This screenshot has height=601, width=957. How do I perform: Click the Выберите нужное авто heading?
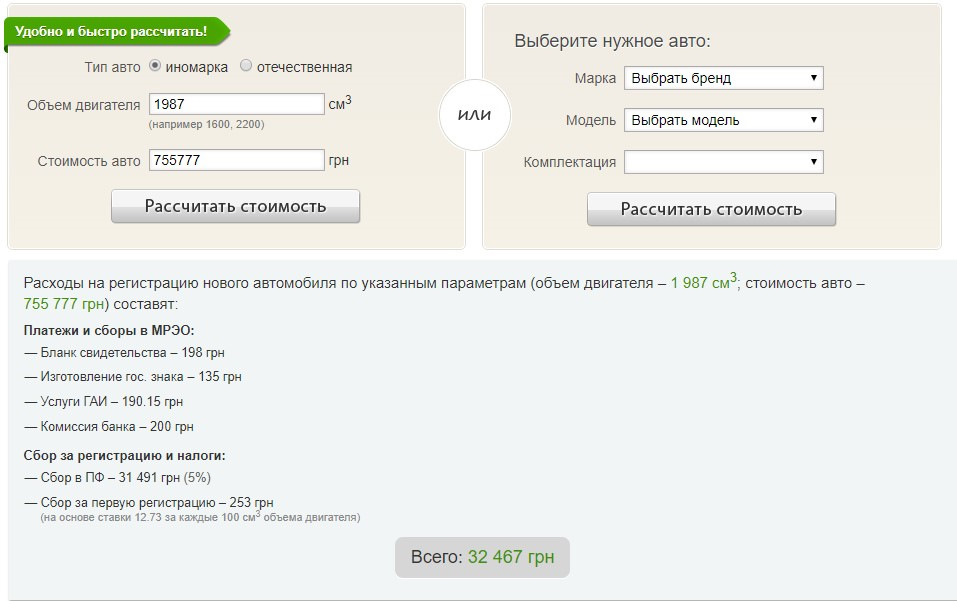(612, 41)
